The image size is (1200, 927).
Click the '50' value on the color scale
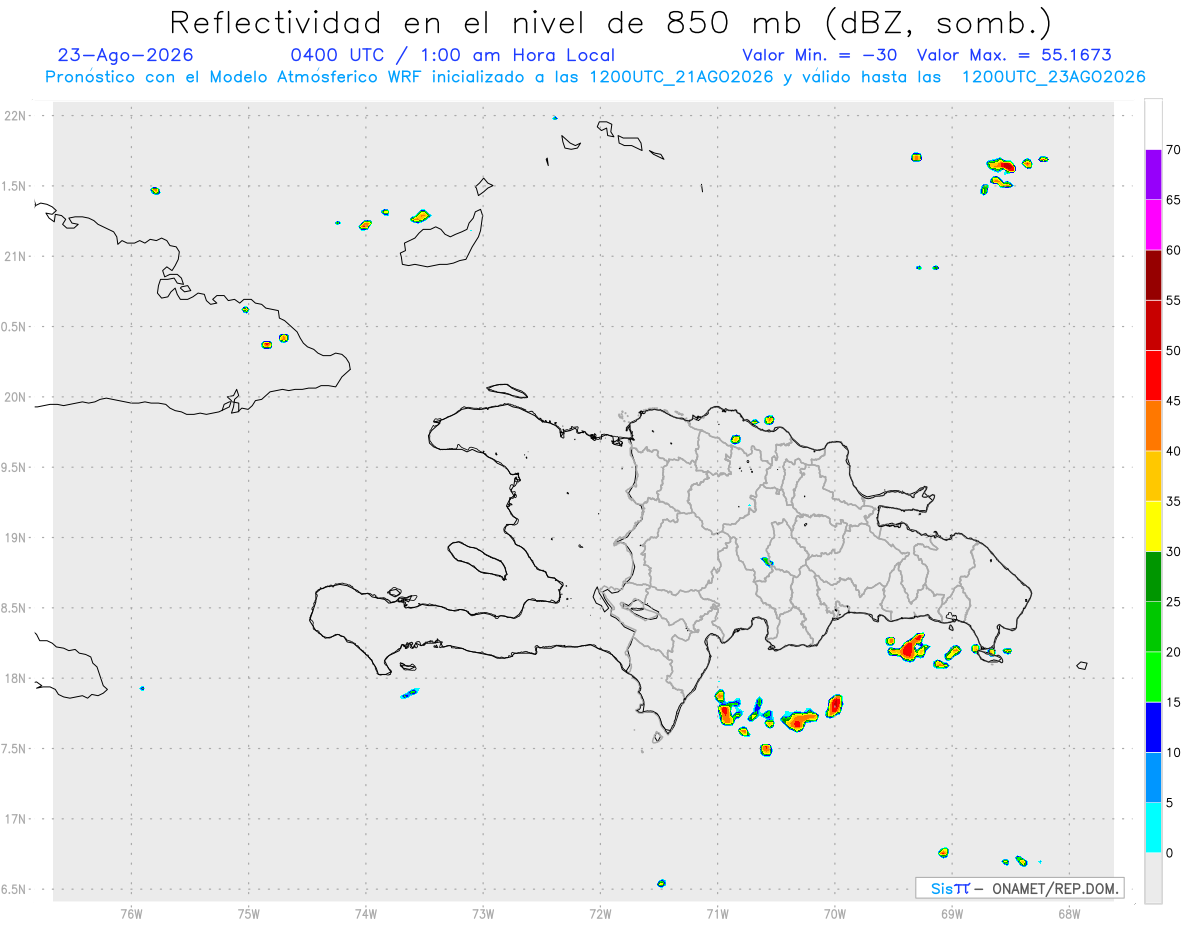point(1174,351)
